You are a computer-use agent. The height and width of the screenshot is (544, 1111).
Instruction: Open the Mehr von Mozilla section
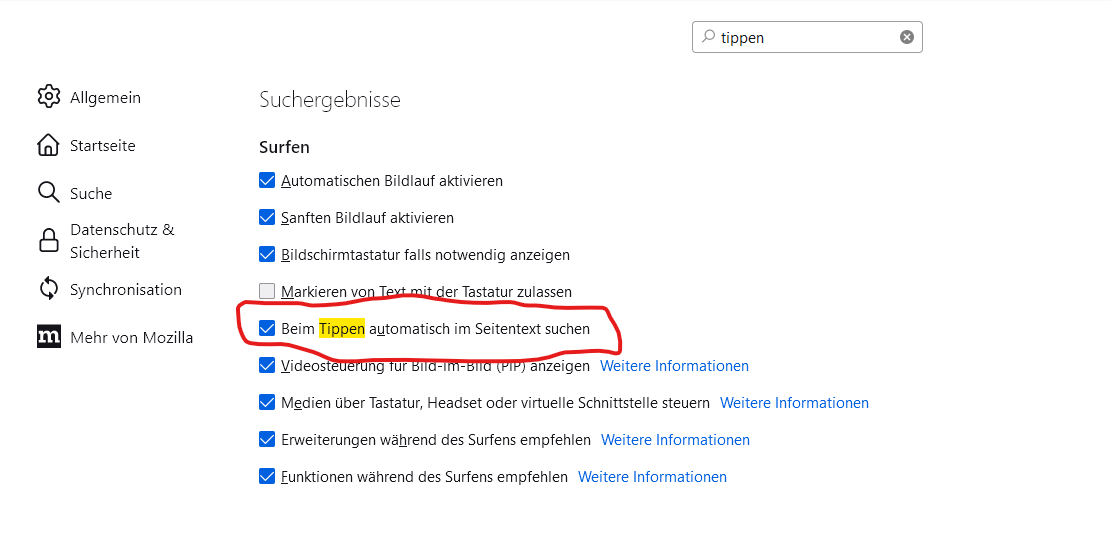(131, 337)
